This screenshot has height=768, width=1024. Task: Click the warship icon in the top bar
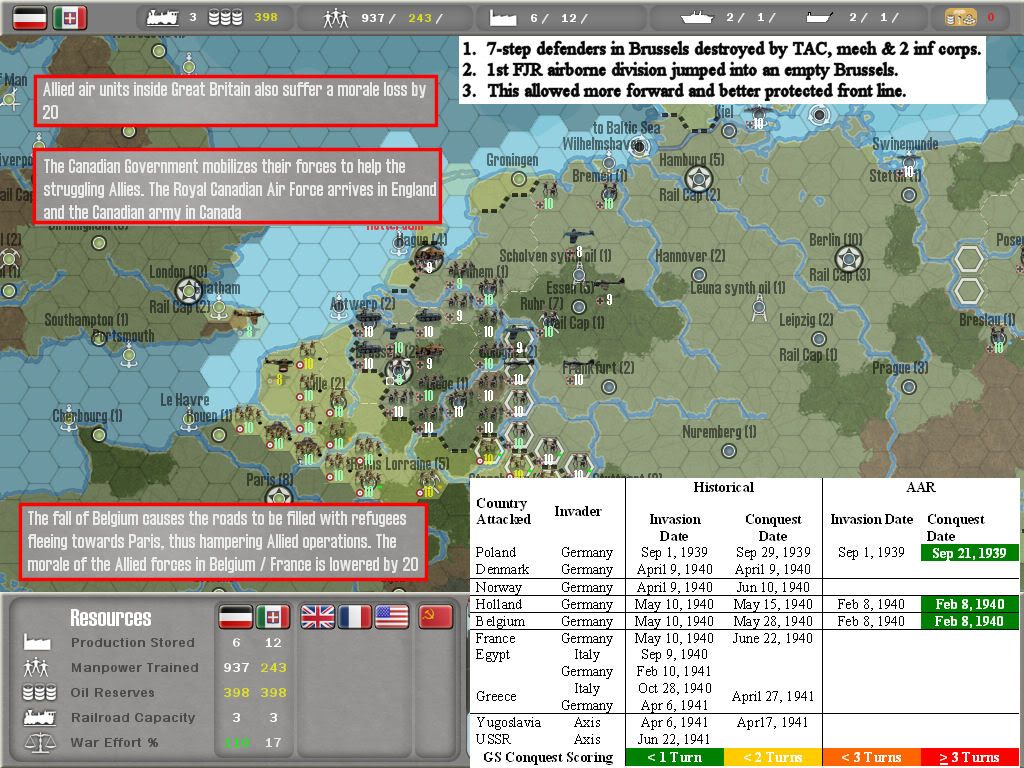[697, 18]
